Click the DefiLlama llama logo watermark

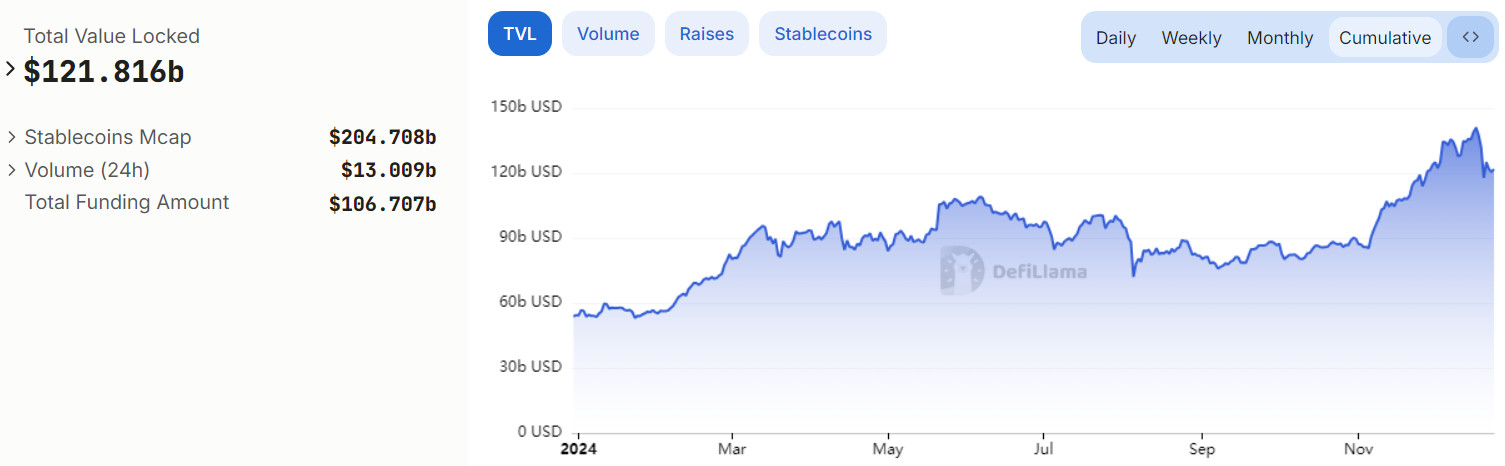point(962,271)
